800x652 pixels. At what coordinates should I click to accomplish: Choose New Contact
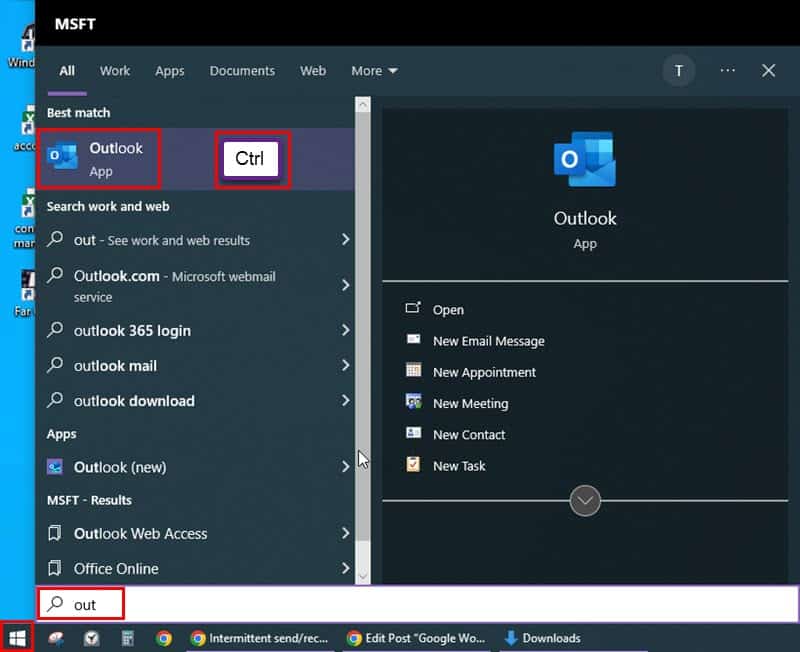(469, 435)
